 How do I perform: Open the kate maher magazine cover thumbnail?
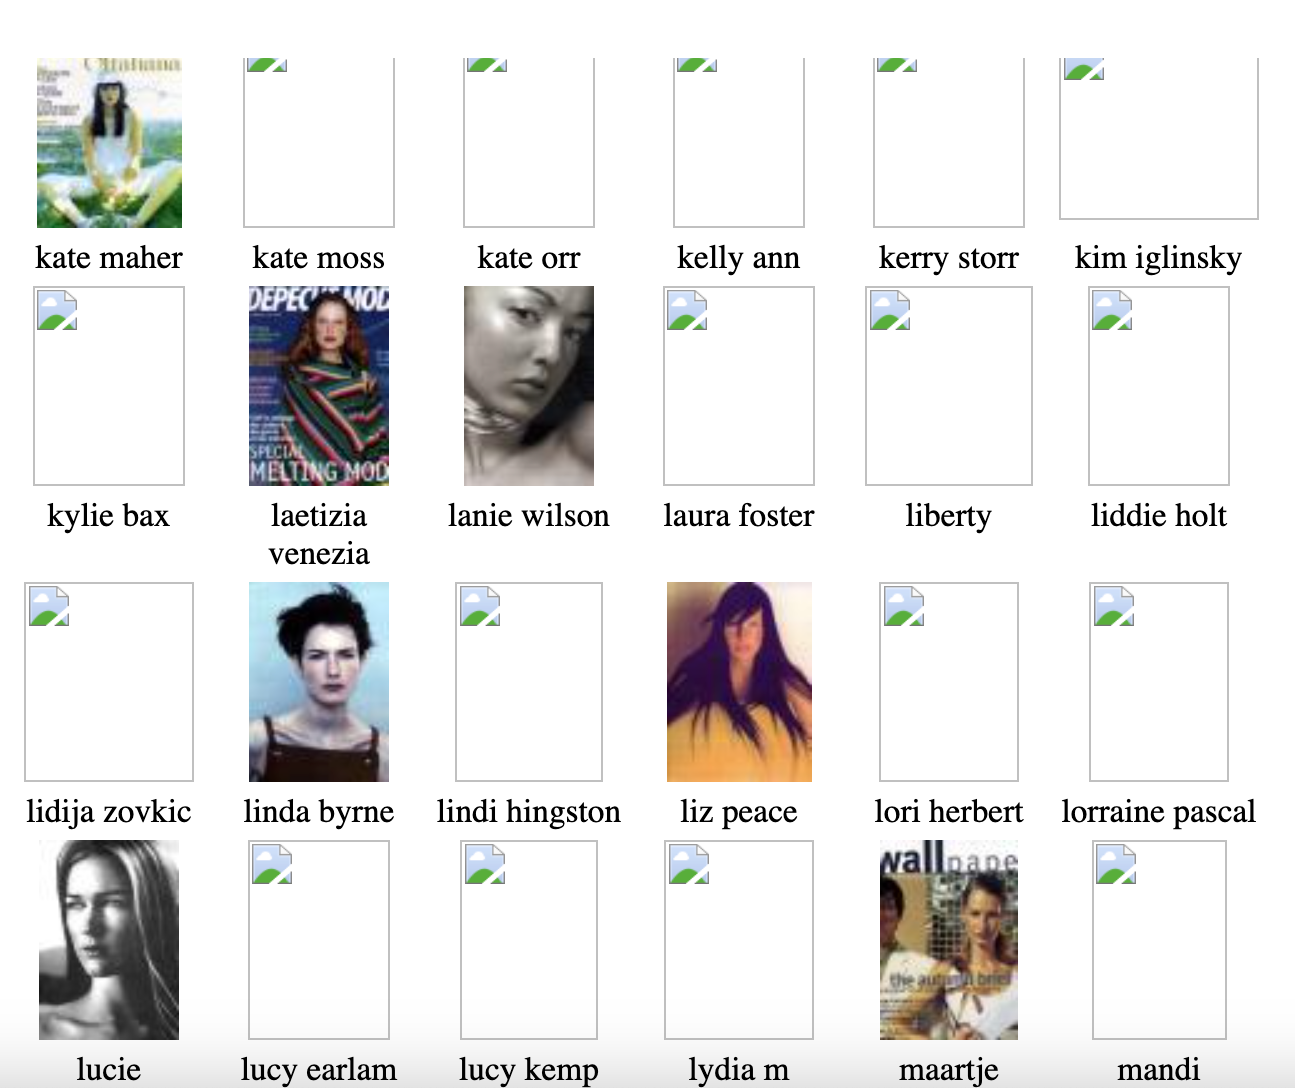click(109, 143)
